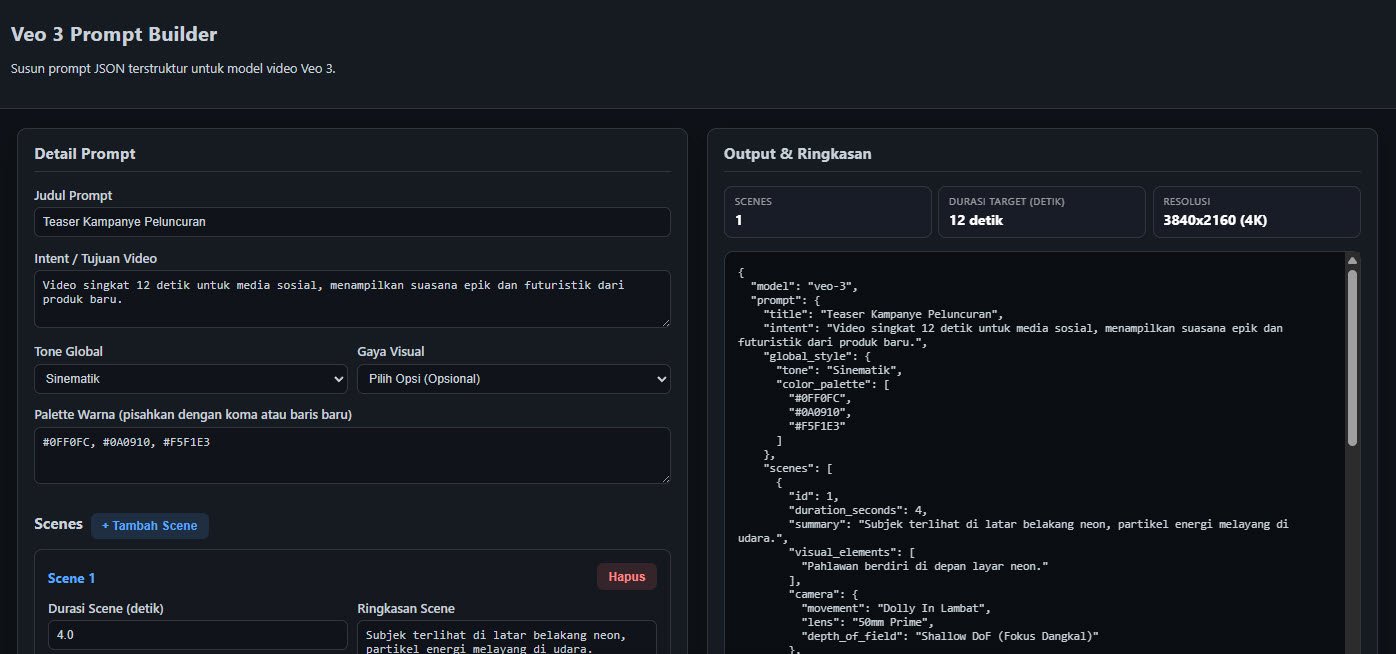Focus the Intent / Tujuan Video textarea

pyautogui.click(x=352, y=298)
